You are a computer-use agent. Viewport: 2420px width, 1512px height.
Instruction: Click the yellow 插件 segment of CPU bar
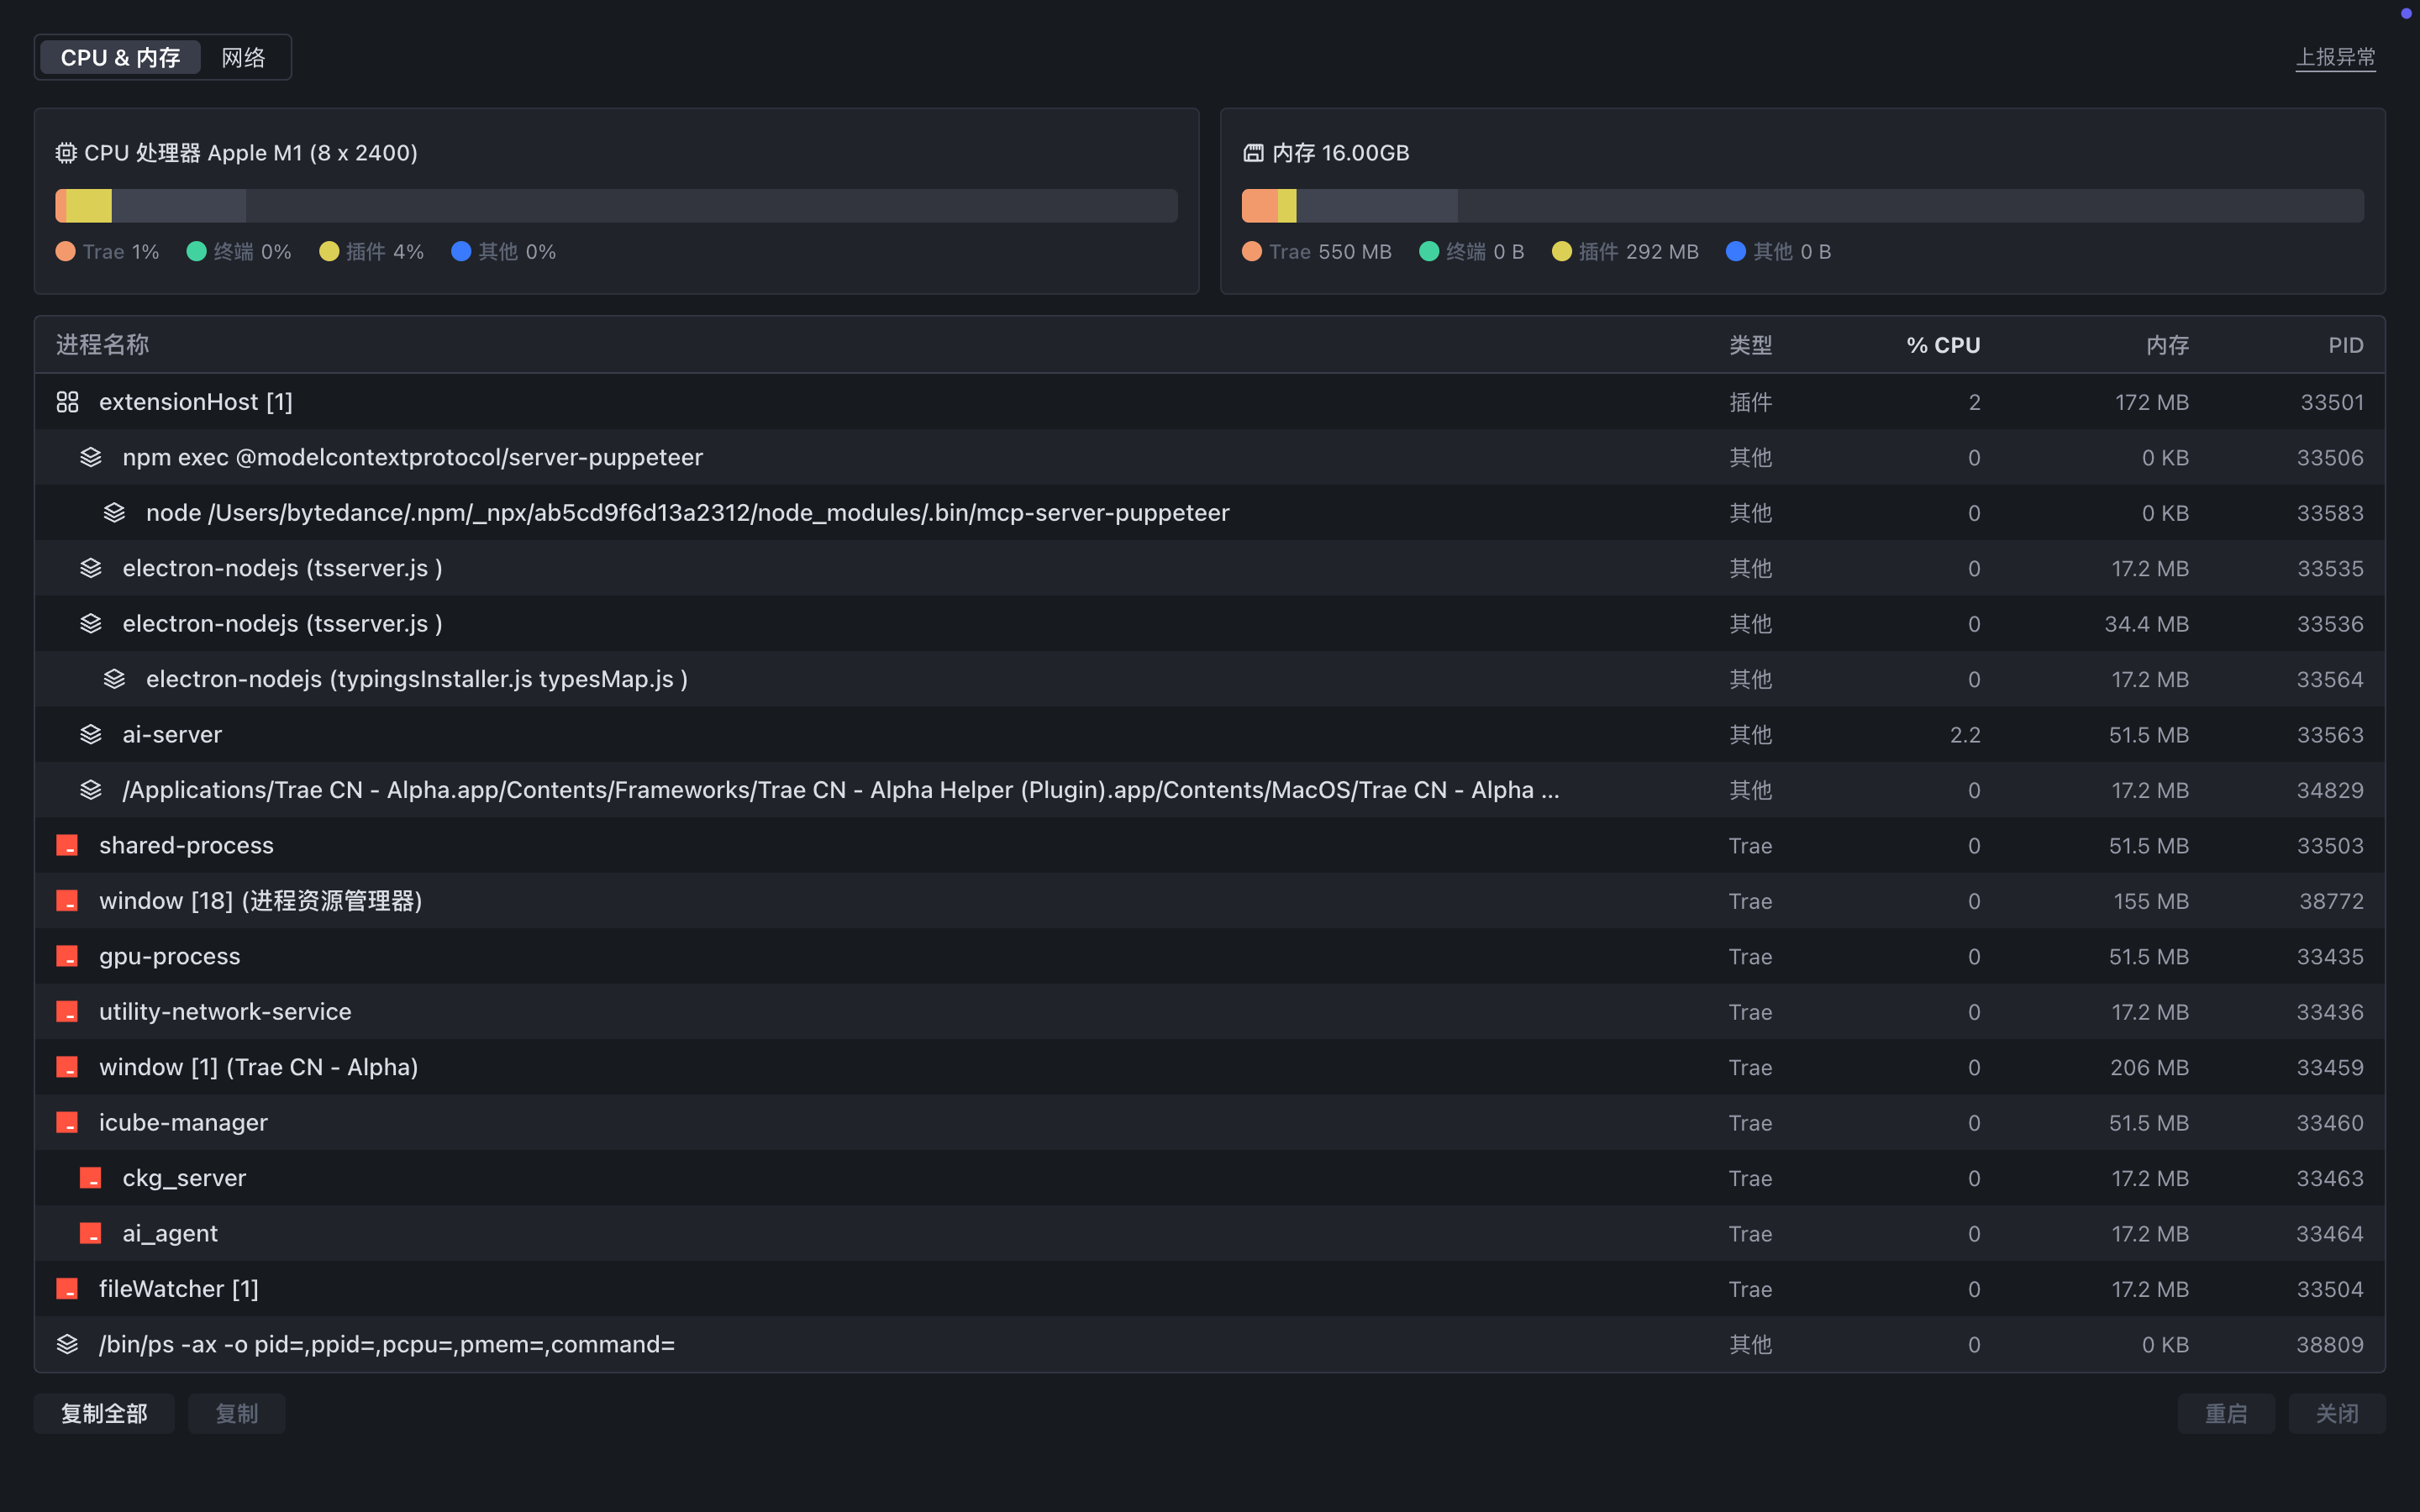tap(89, 206)
